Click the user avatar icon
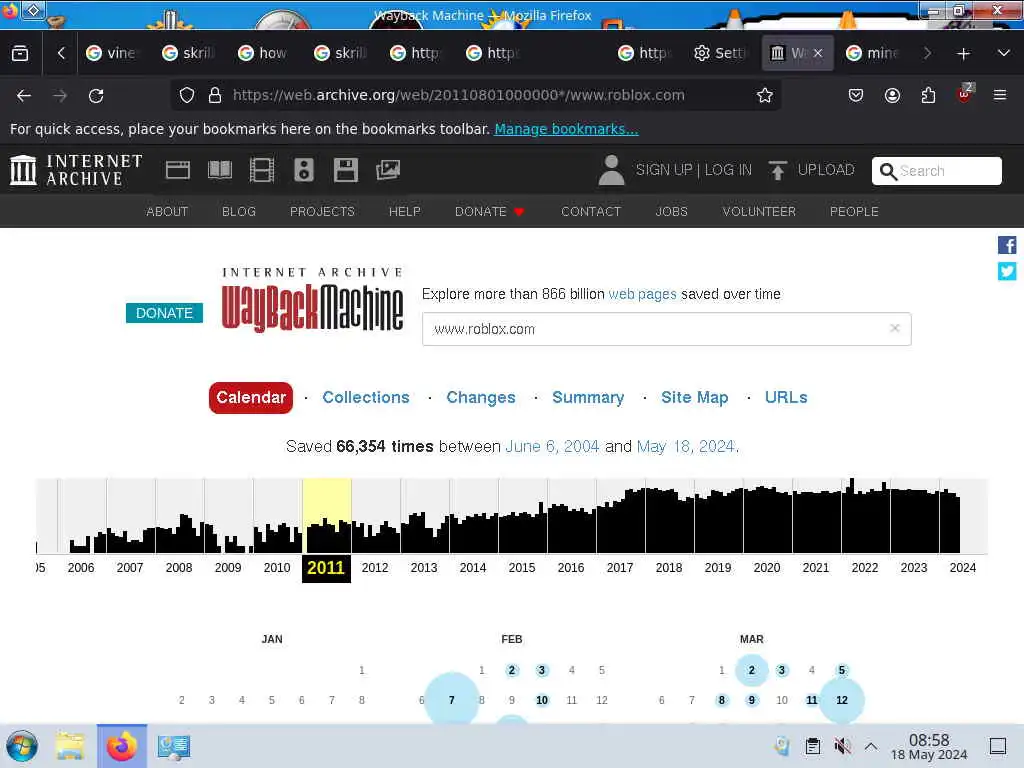Image resolution: width=1024 pixels, height=768 pixels. (x=611, y=170)
